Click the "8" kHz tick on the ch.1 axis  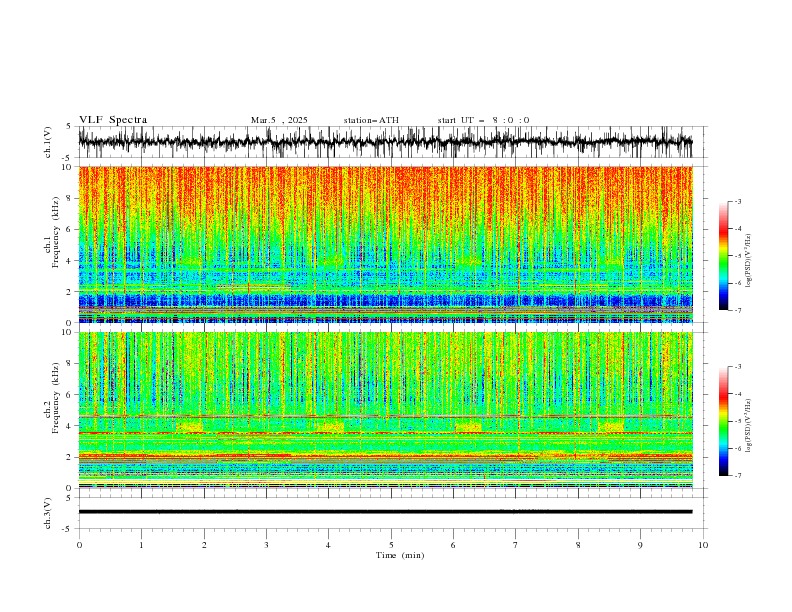[x=69, y=198]
